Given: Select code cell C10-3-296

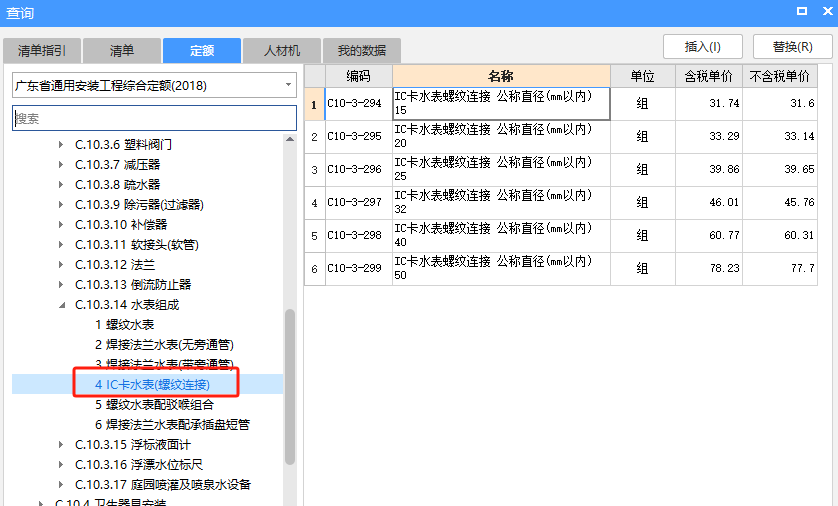Looking at the screenshot, I should point(359,170).
